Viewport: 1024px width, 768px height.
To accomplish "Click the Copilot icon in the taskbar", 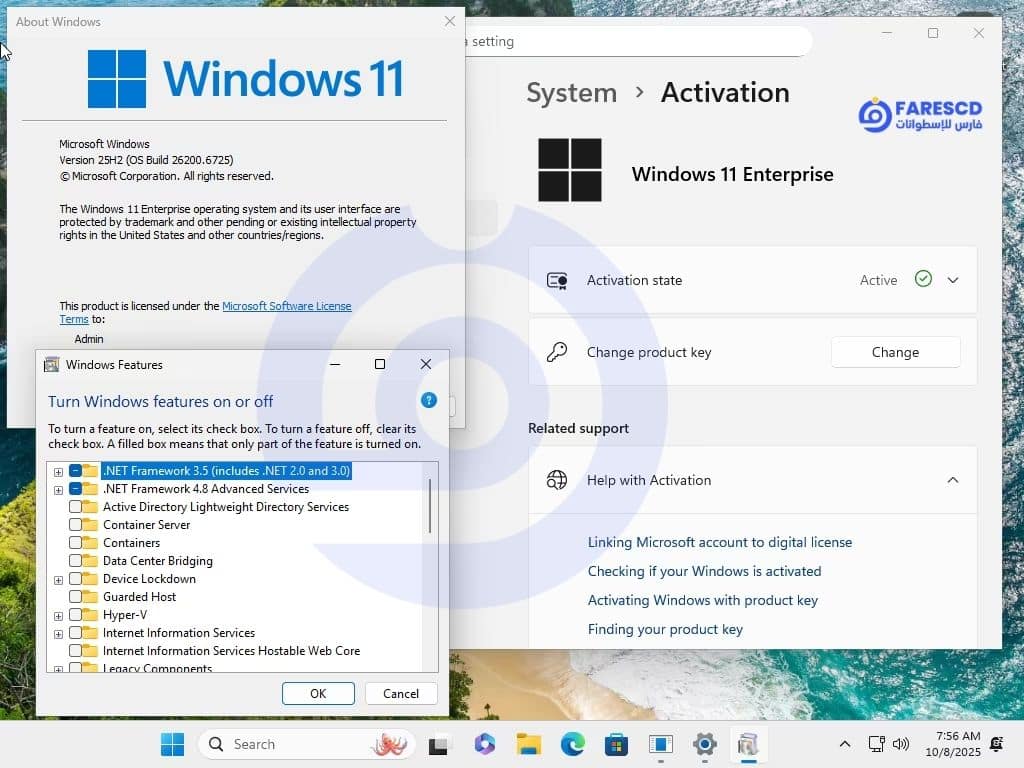I will (x=485, y=744).
